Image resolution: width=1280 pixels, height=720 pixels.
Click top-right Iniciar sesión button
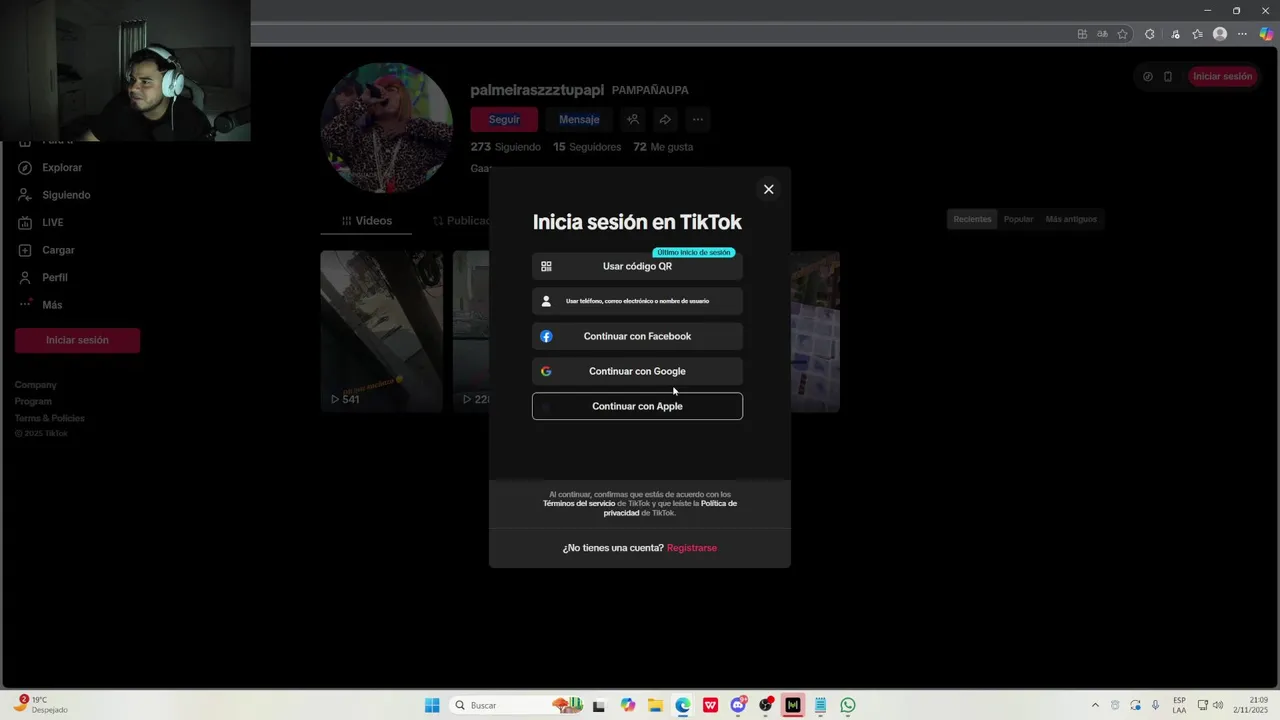1222,76
